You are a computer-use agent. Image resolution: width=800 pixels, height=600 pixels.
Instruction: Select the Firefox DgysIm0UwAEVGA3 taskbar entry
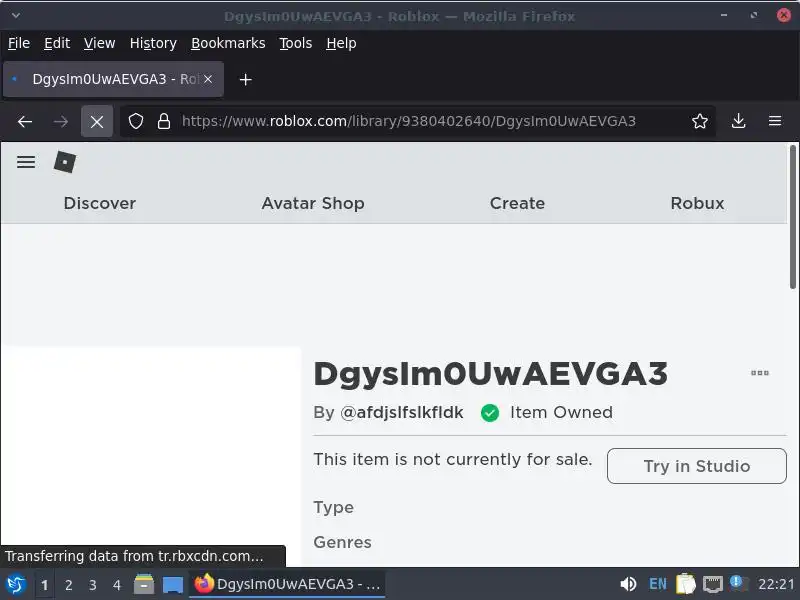[287, 584]
